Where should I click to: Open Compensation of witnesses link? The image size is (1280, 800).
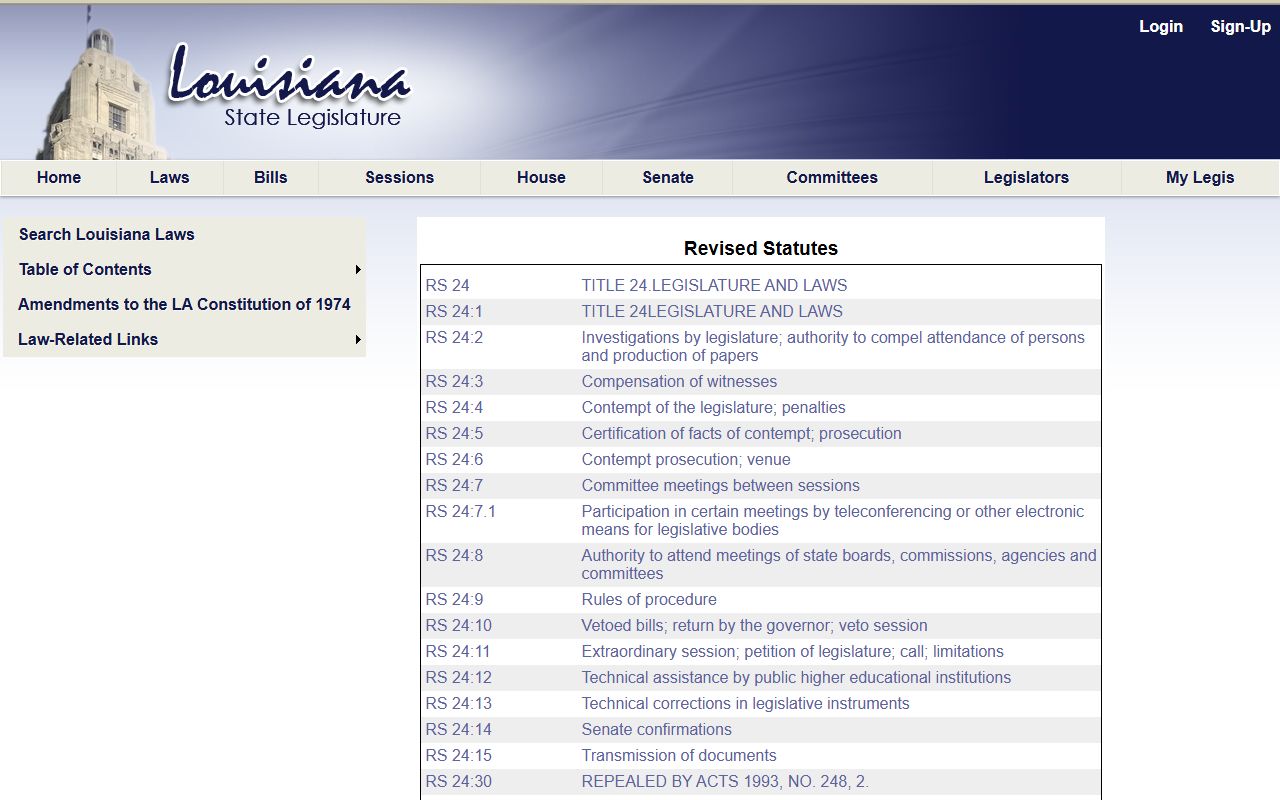point(679,381)
